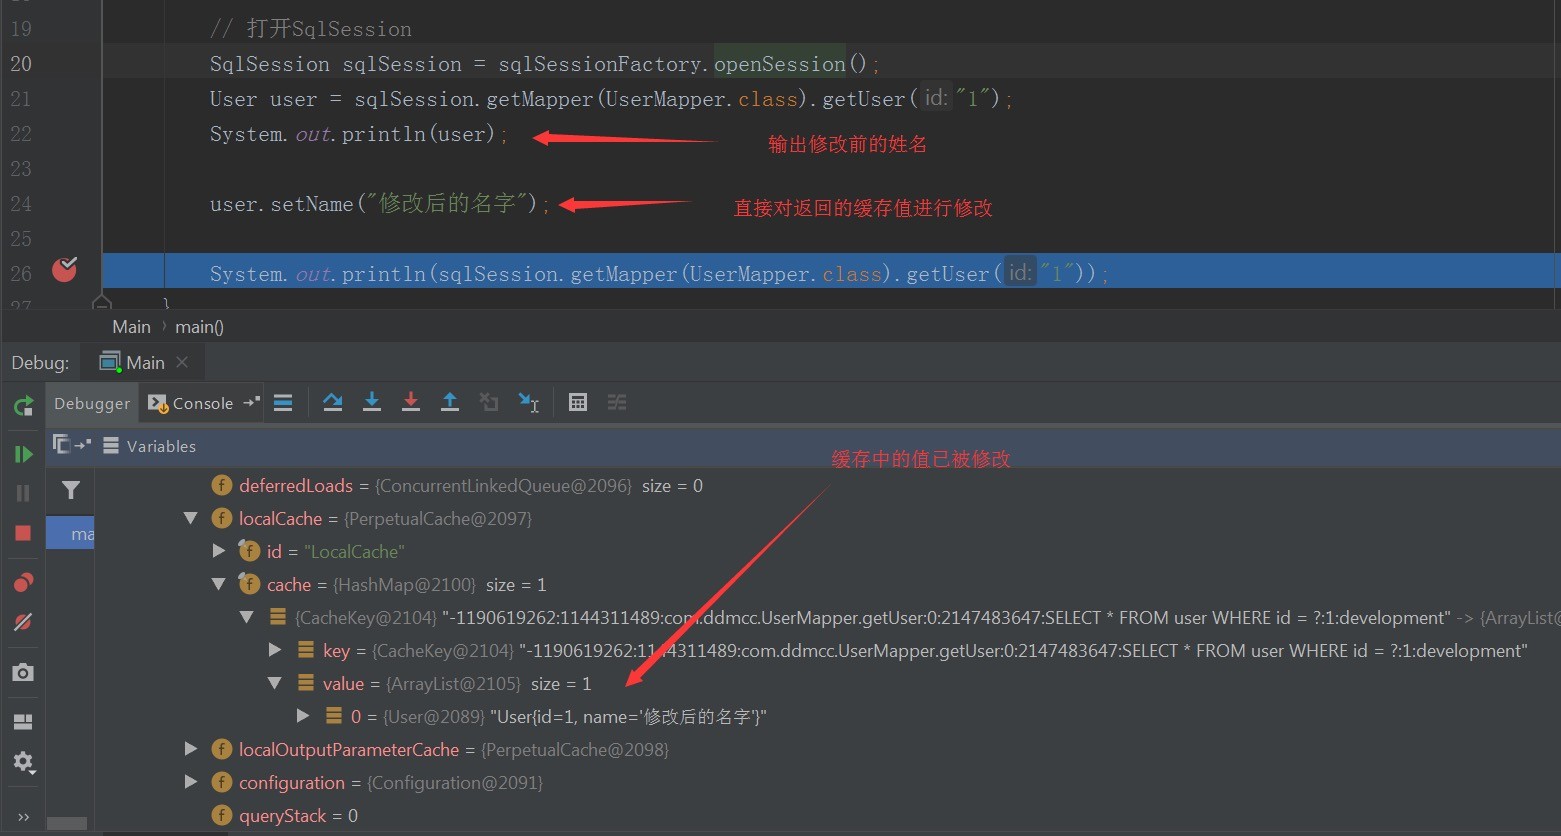The image size is (1561, 836).
Task: Switch to the Debugger tab
Action: tap(92, 403)
